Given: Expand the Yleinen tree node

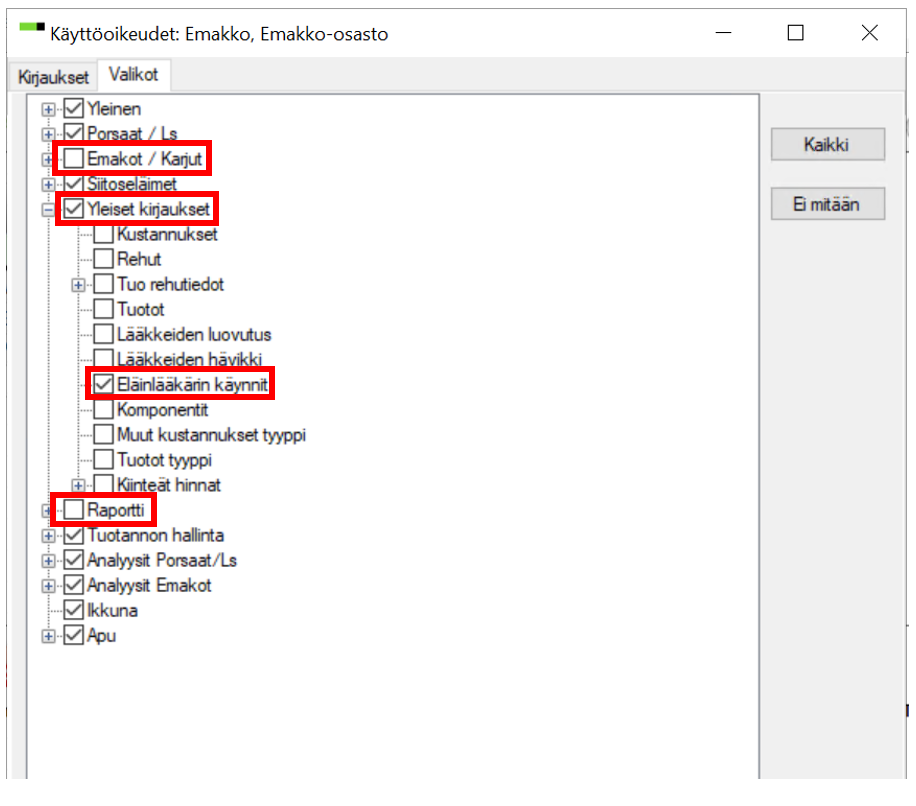Looking at the screenshot, I should pyautogui.click(x=48, y=109).
